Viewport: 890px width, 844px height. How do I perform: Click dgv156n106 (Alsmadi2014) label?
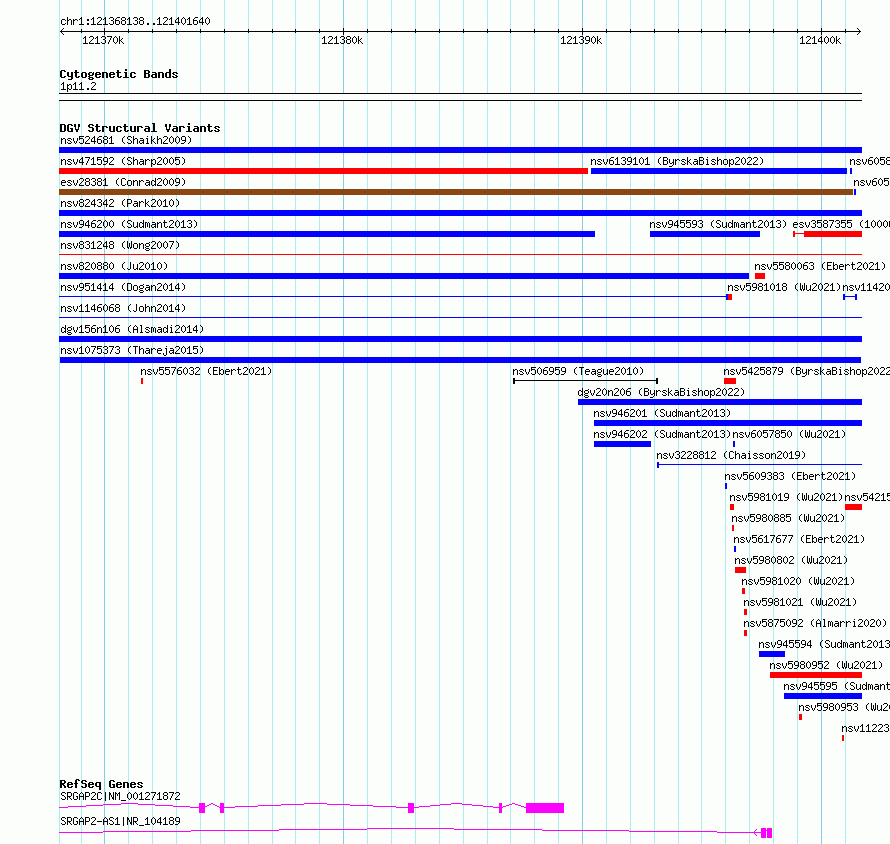pos(132,329)
